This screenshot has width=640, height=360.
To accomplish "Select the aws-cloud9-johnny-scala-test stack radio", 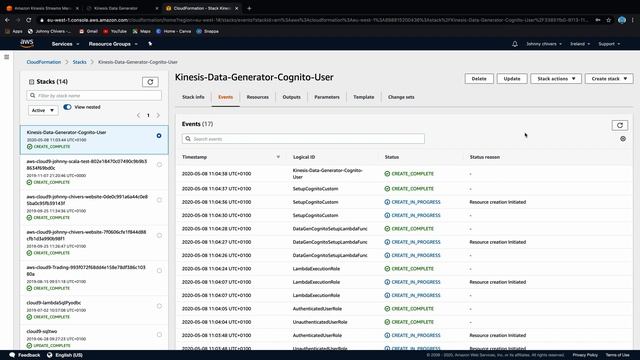I will 159,165.
